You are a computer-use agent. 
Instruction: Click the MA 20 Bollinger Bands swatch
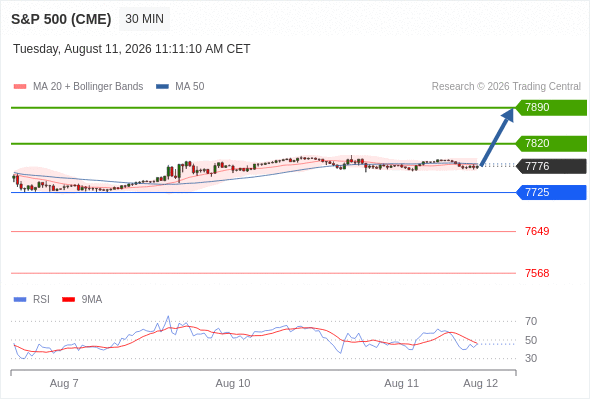pyautogui.click(x=20, y=87)
